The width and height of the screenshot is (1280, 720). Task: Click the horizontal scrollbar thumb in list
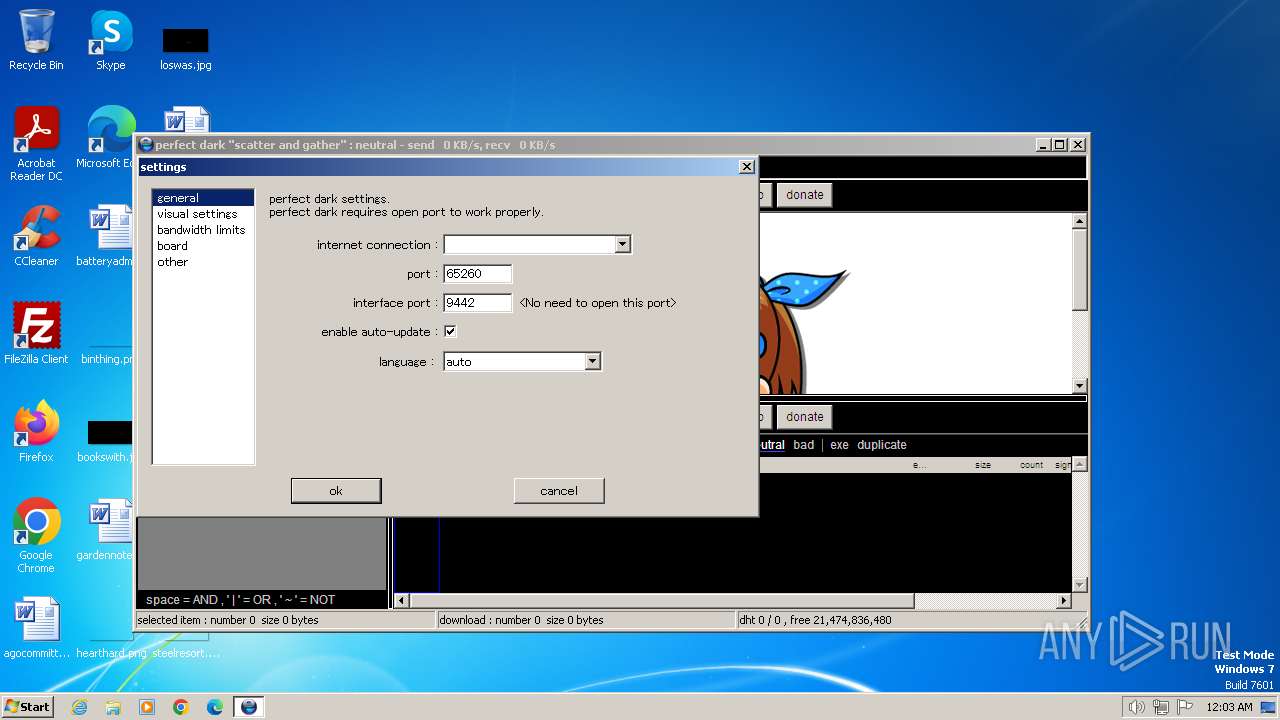click(662, 601)
